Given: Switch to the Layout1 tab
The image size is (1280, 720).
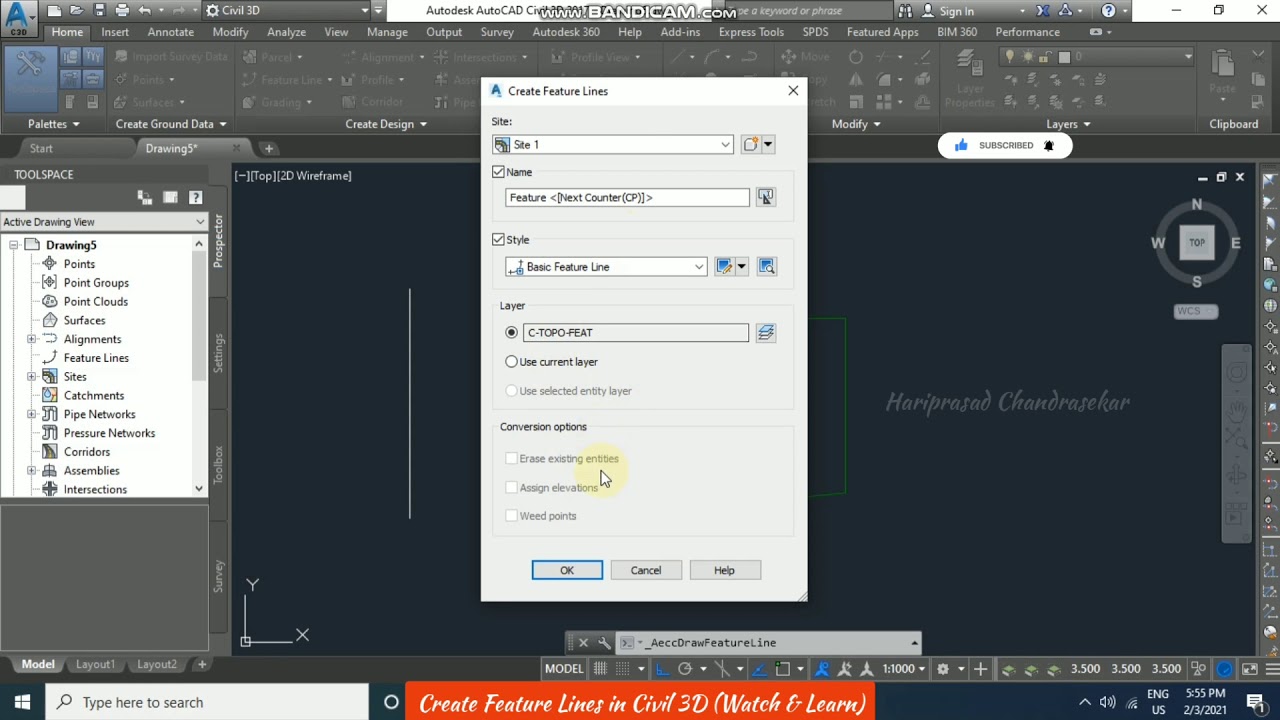Looking at the screenshot, I should point(96,664).
